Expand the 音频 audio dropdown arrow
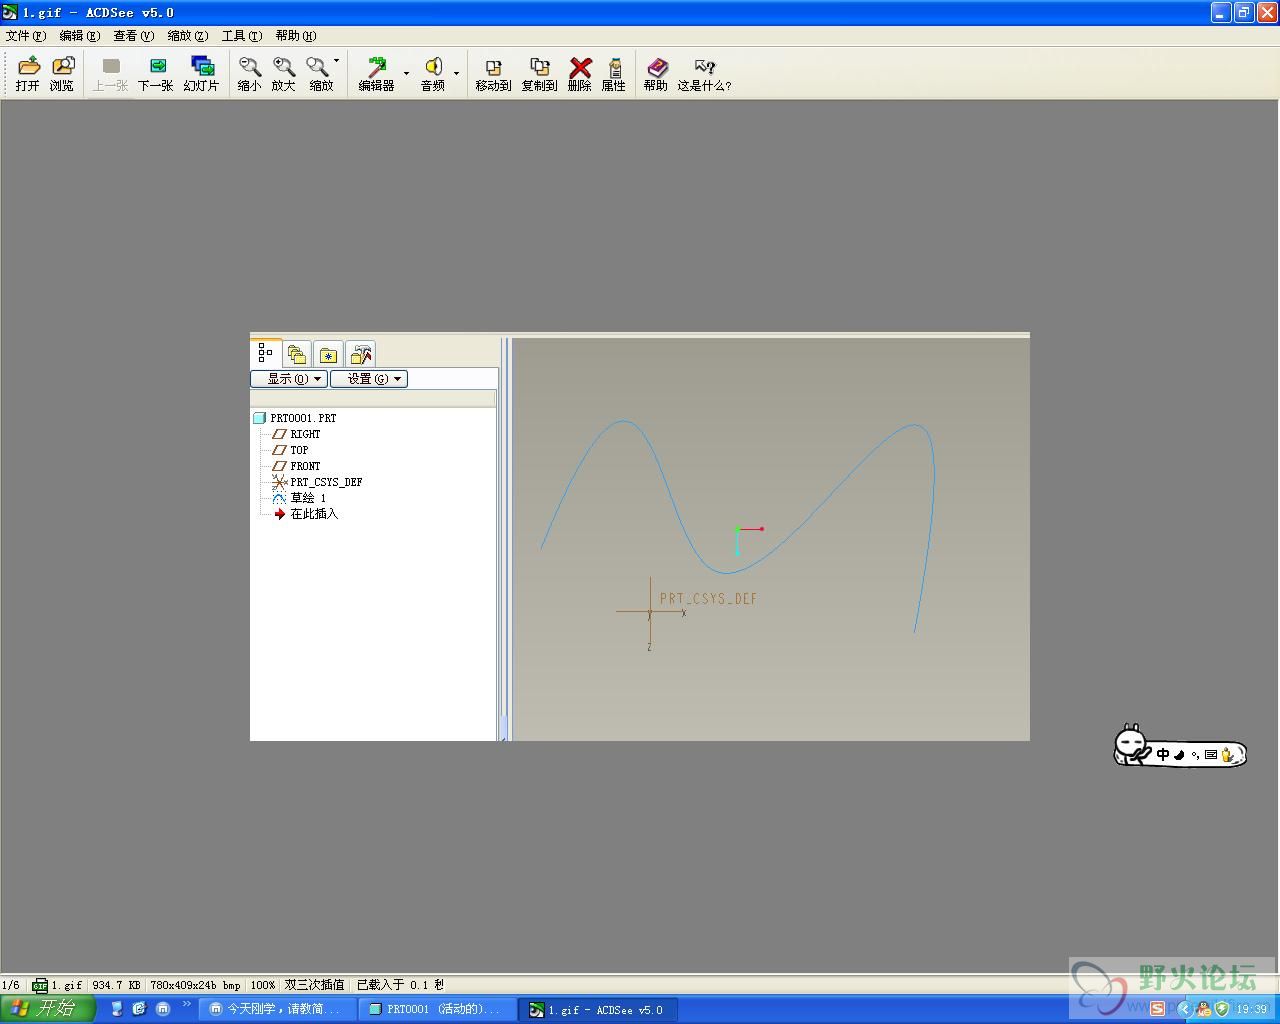Image resolution: width=1280 pixels, height=1024 pixels. 457,73
